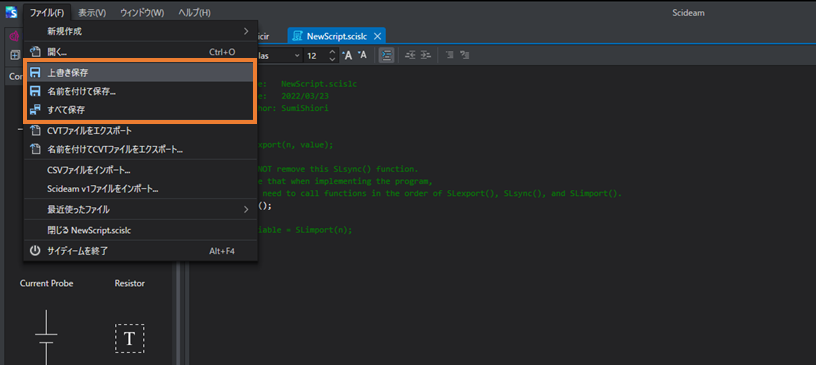Click the script icon on NewScript.scislc tab

coord(298,36)
